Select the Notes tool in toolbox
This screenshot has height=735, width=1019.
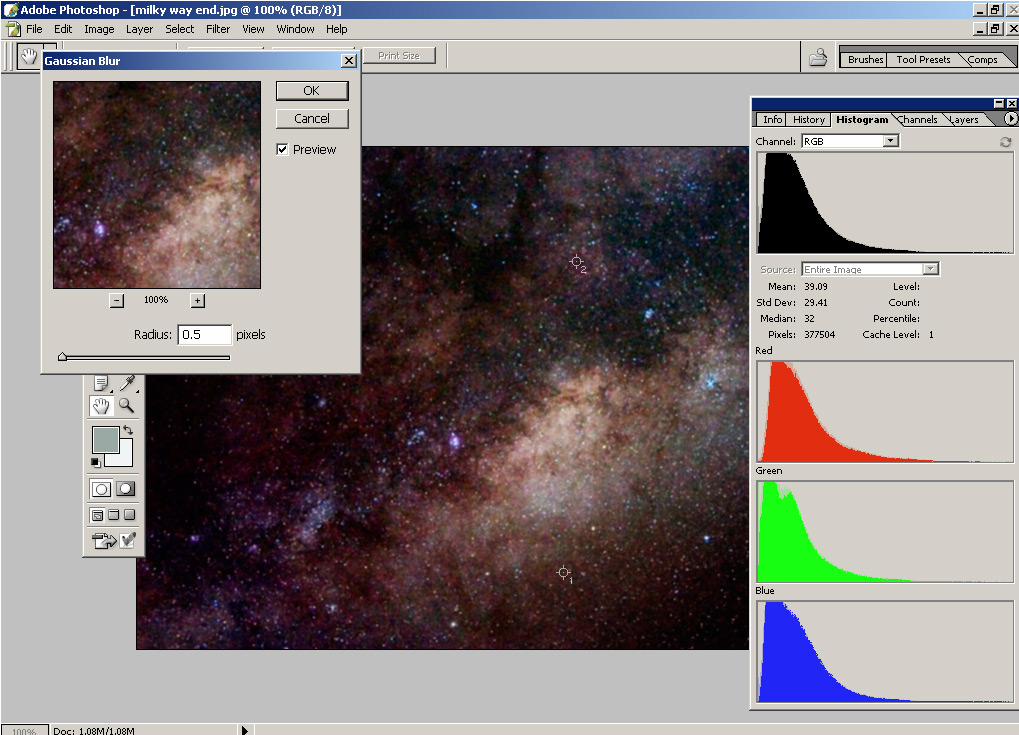click(101, 383)
